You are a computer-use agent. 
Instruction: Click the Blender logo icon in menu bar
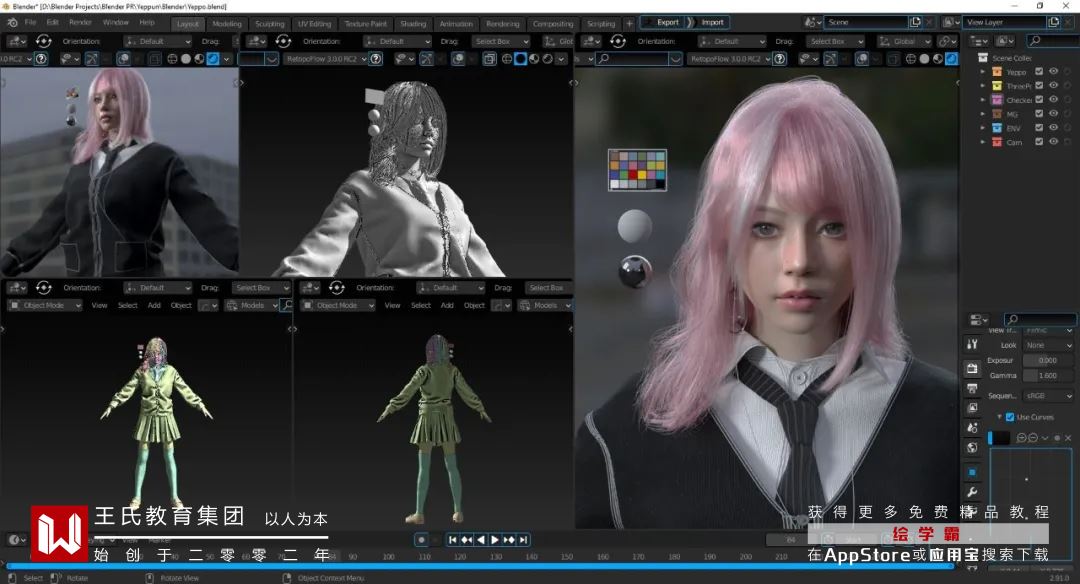12,23
